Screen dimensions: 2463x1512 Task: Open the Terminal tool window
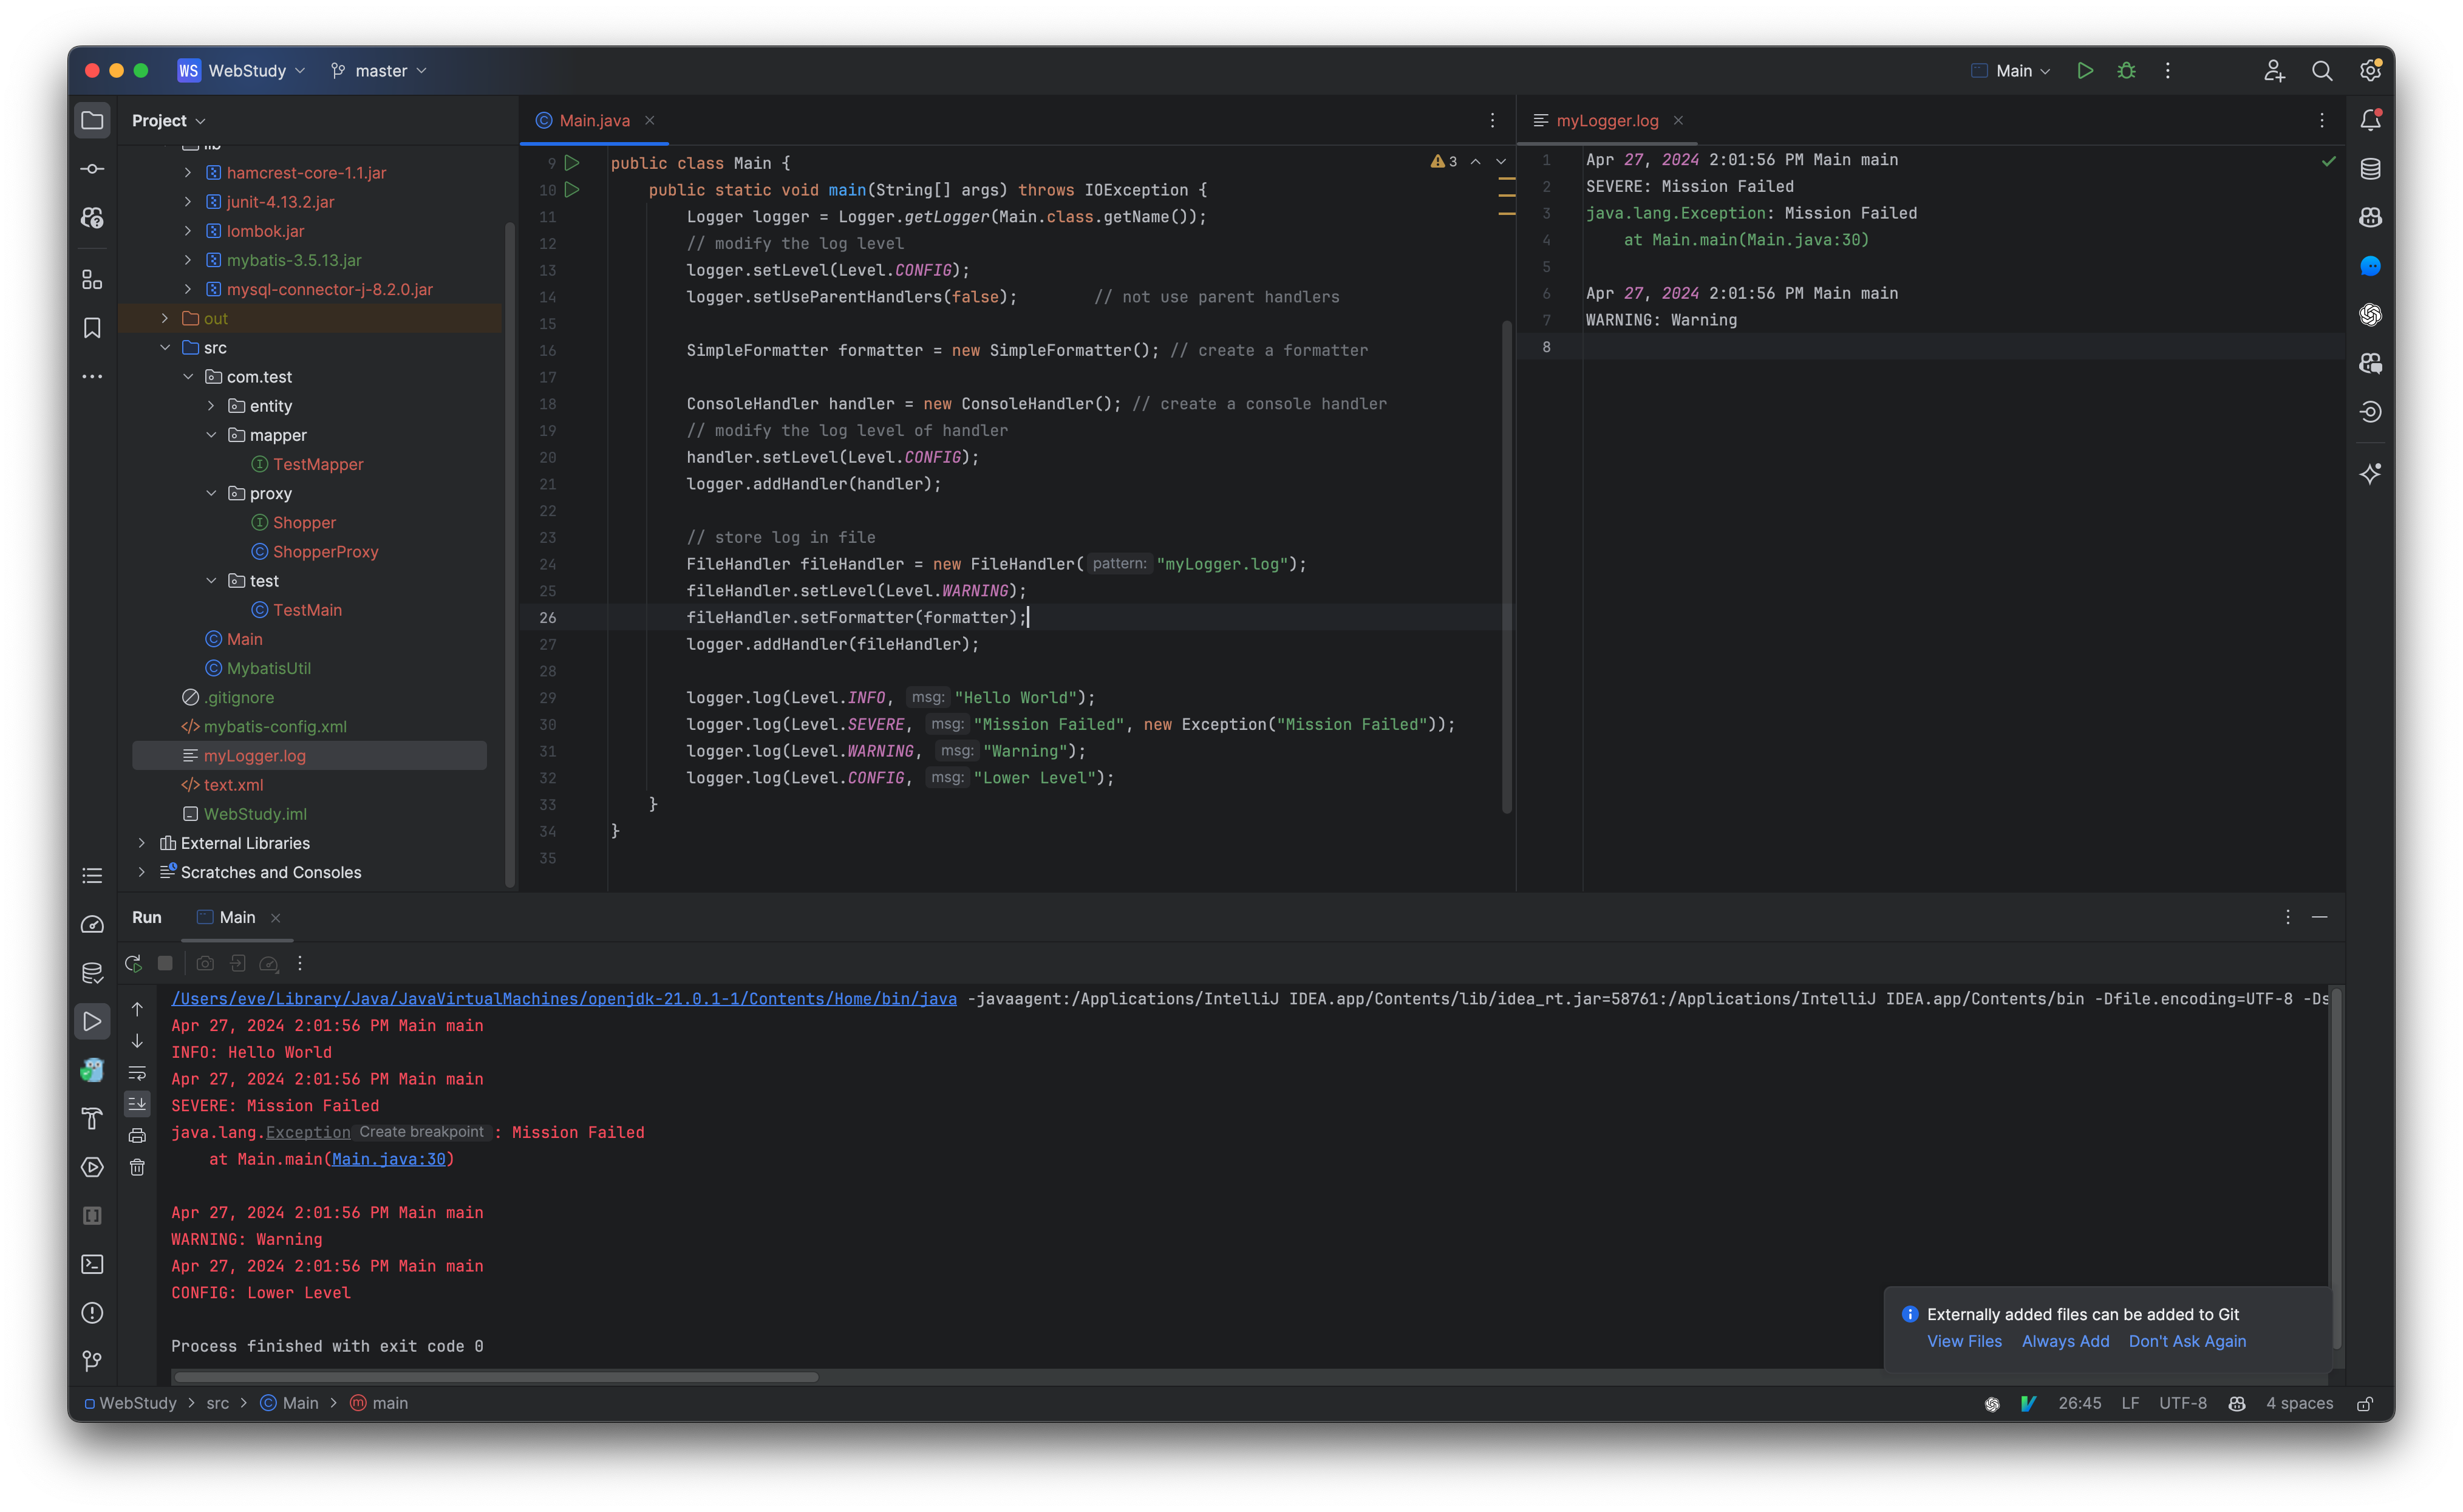(92, 1264)
